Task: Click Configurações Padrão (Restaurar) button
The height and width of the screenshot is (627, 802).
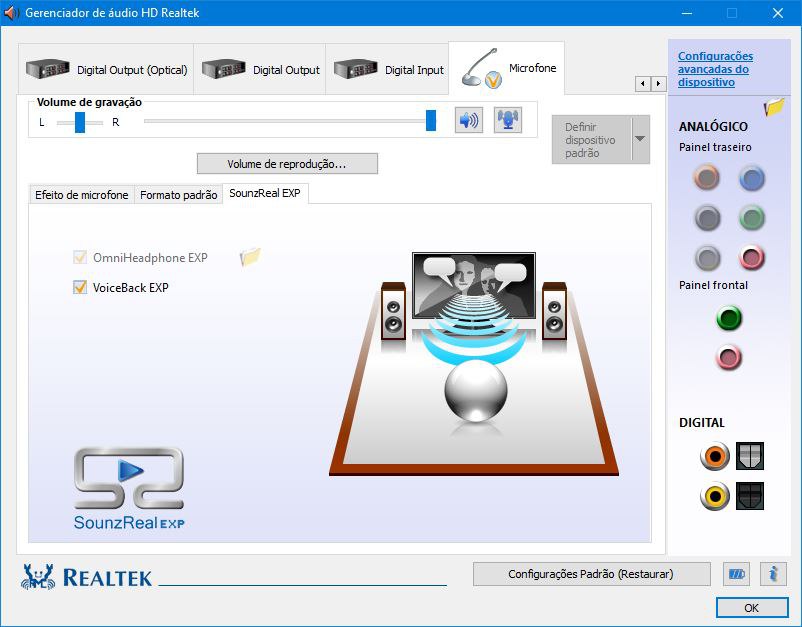Action: 591,574
